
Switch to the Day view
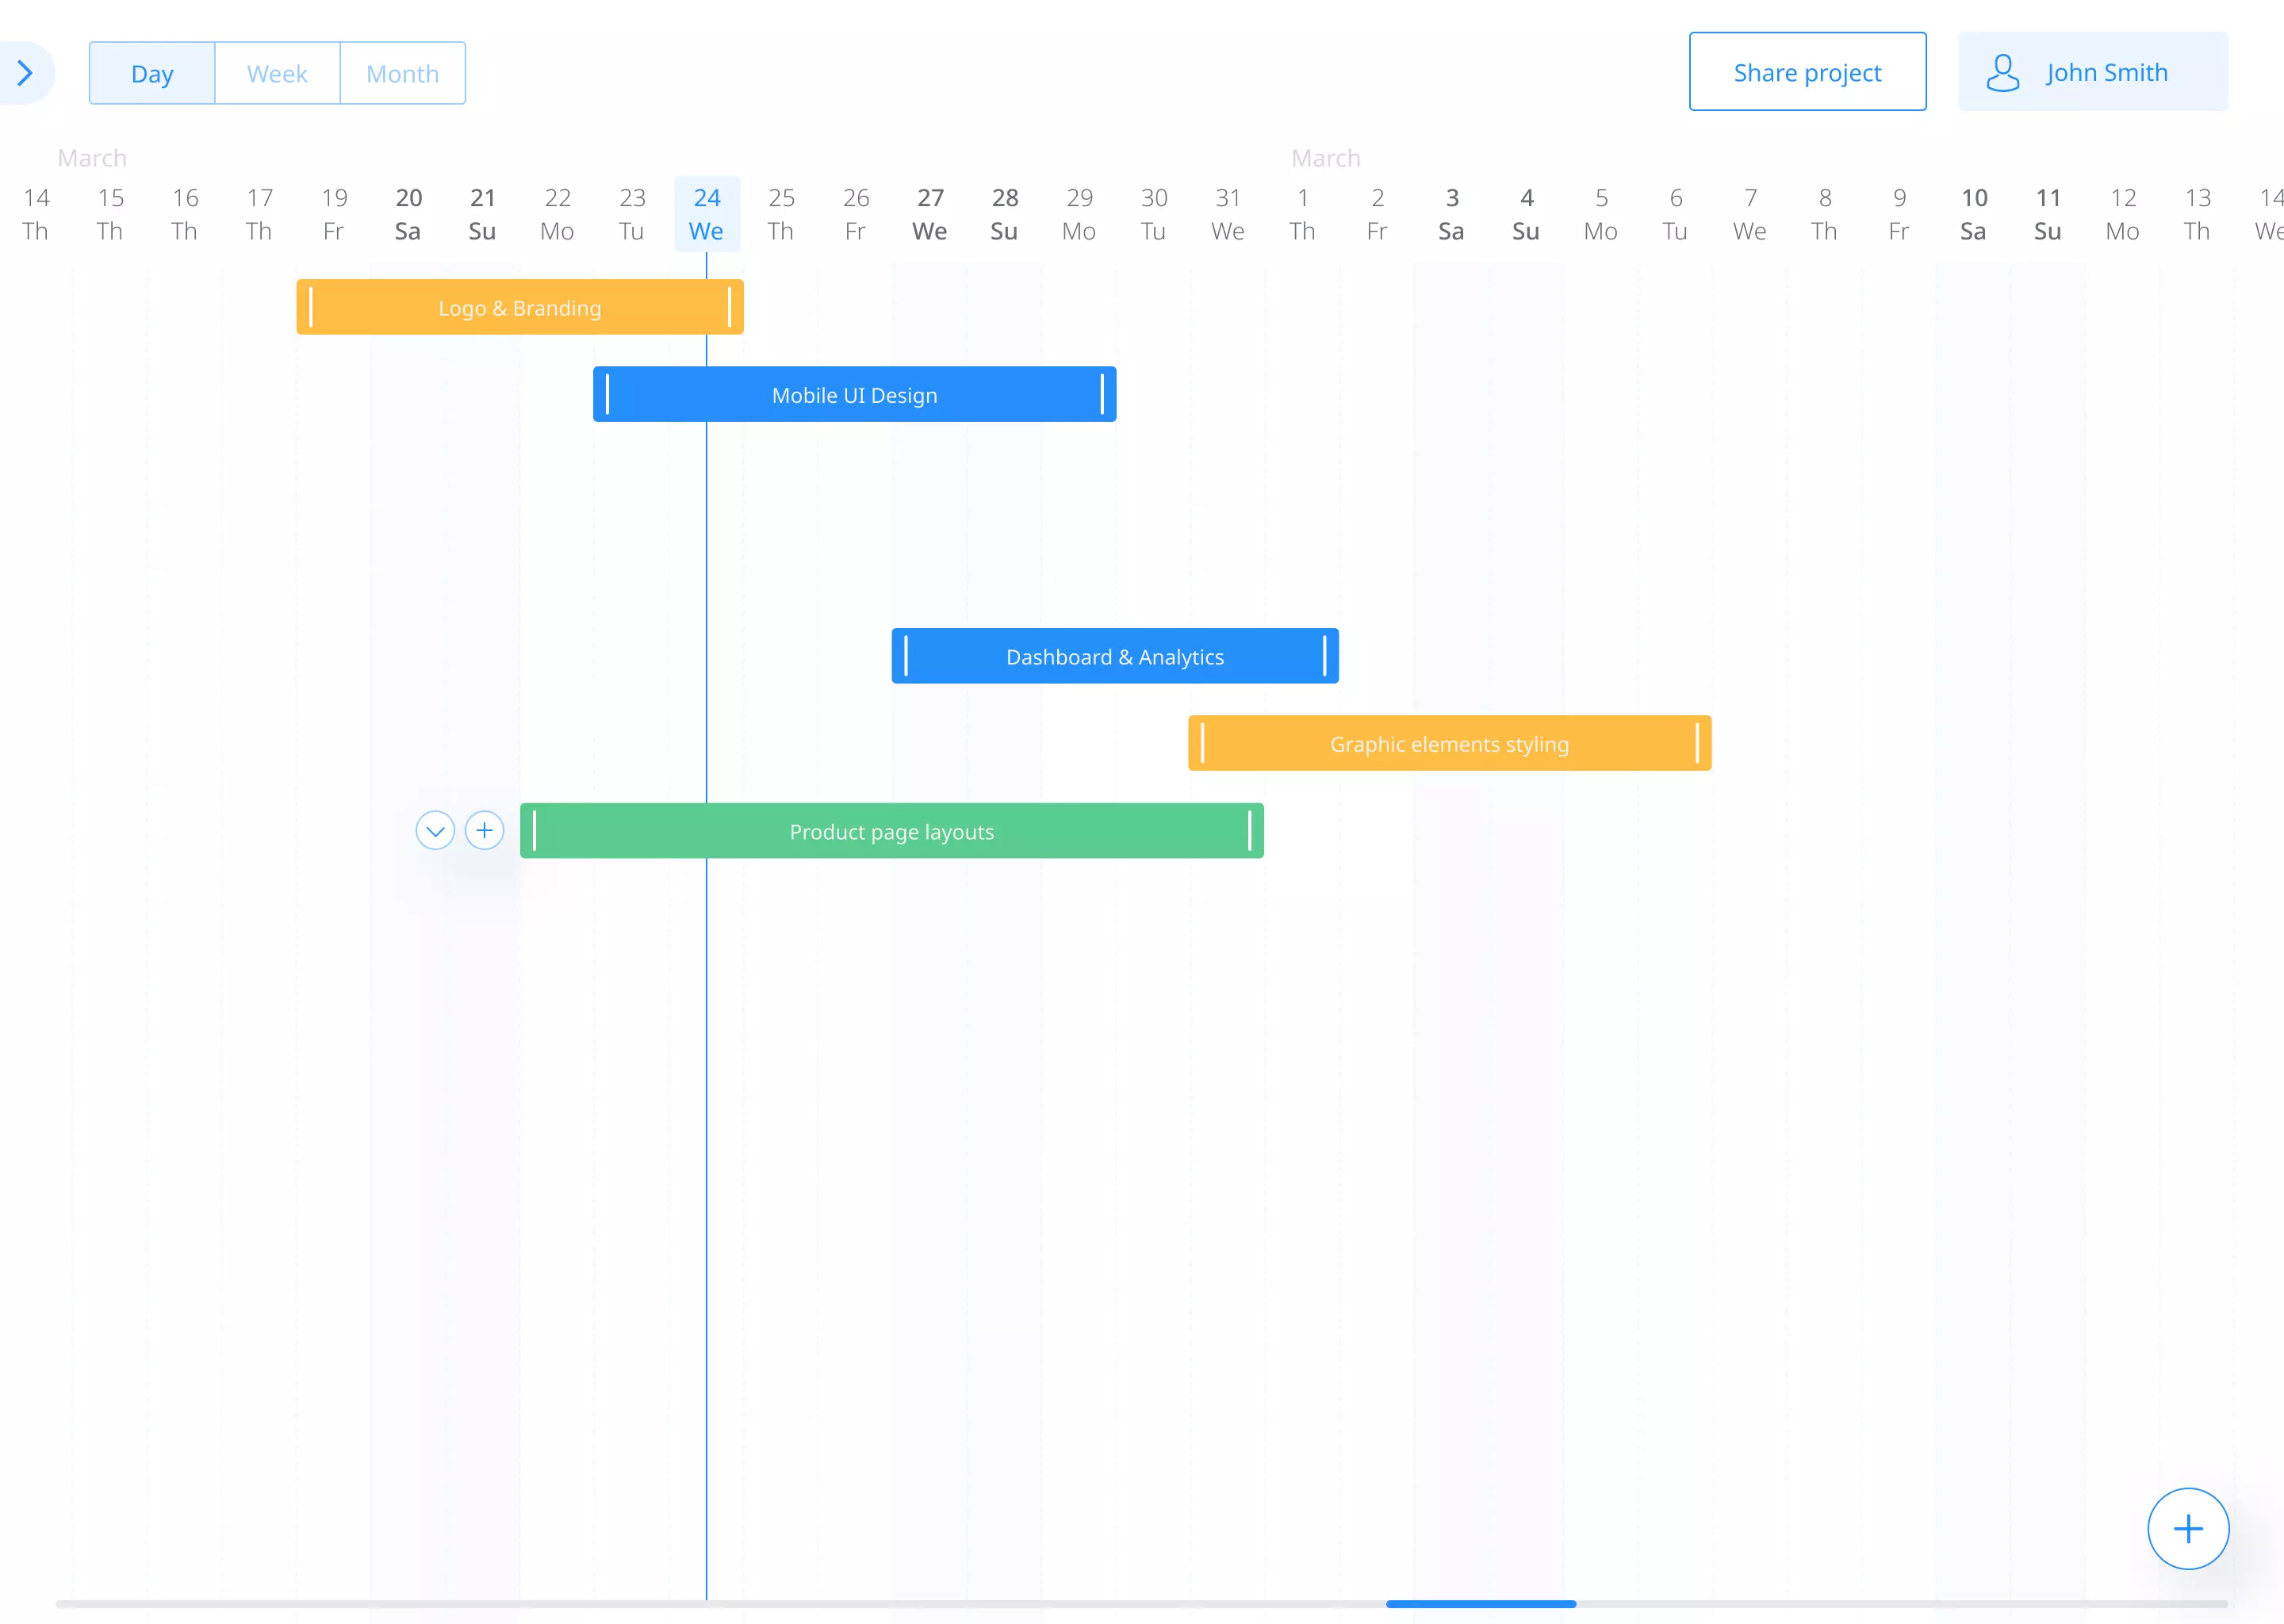(x=152, y=73)
